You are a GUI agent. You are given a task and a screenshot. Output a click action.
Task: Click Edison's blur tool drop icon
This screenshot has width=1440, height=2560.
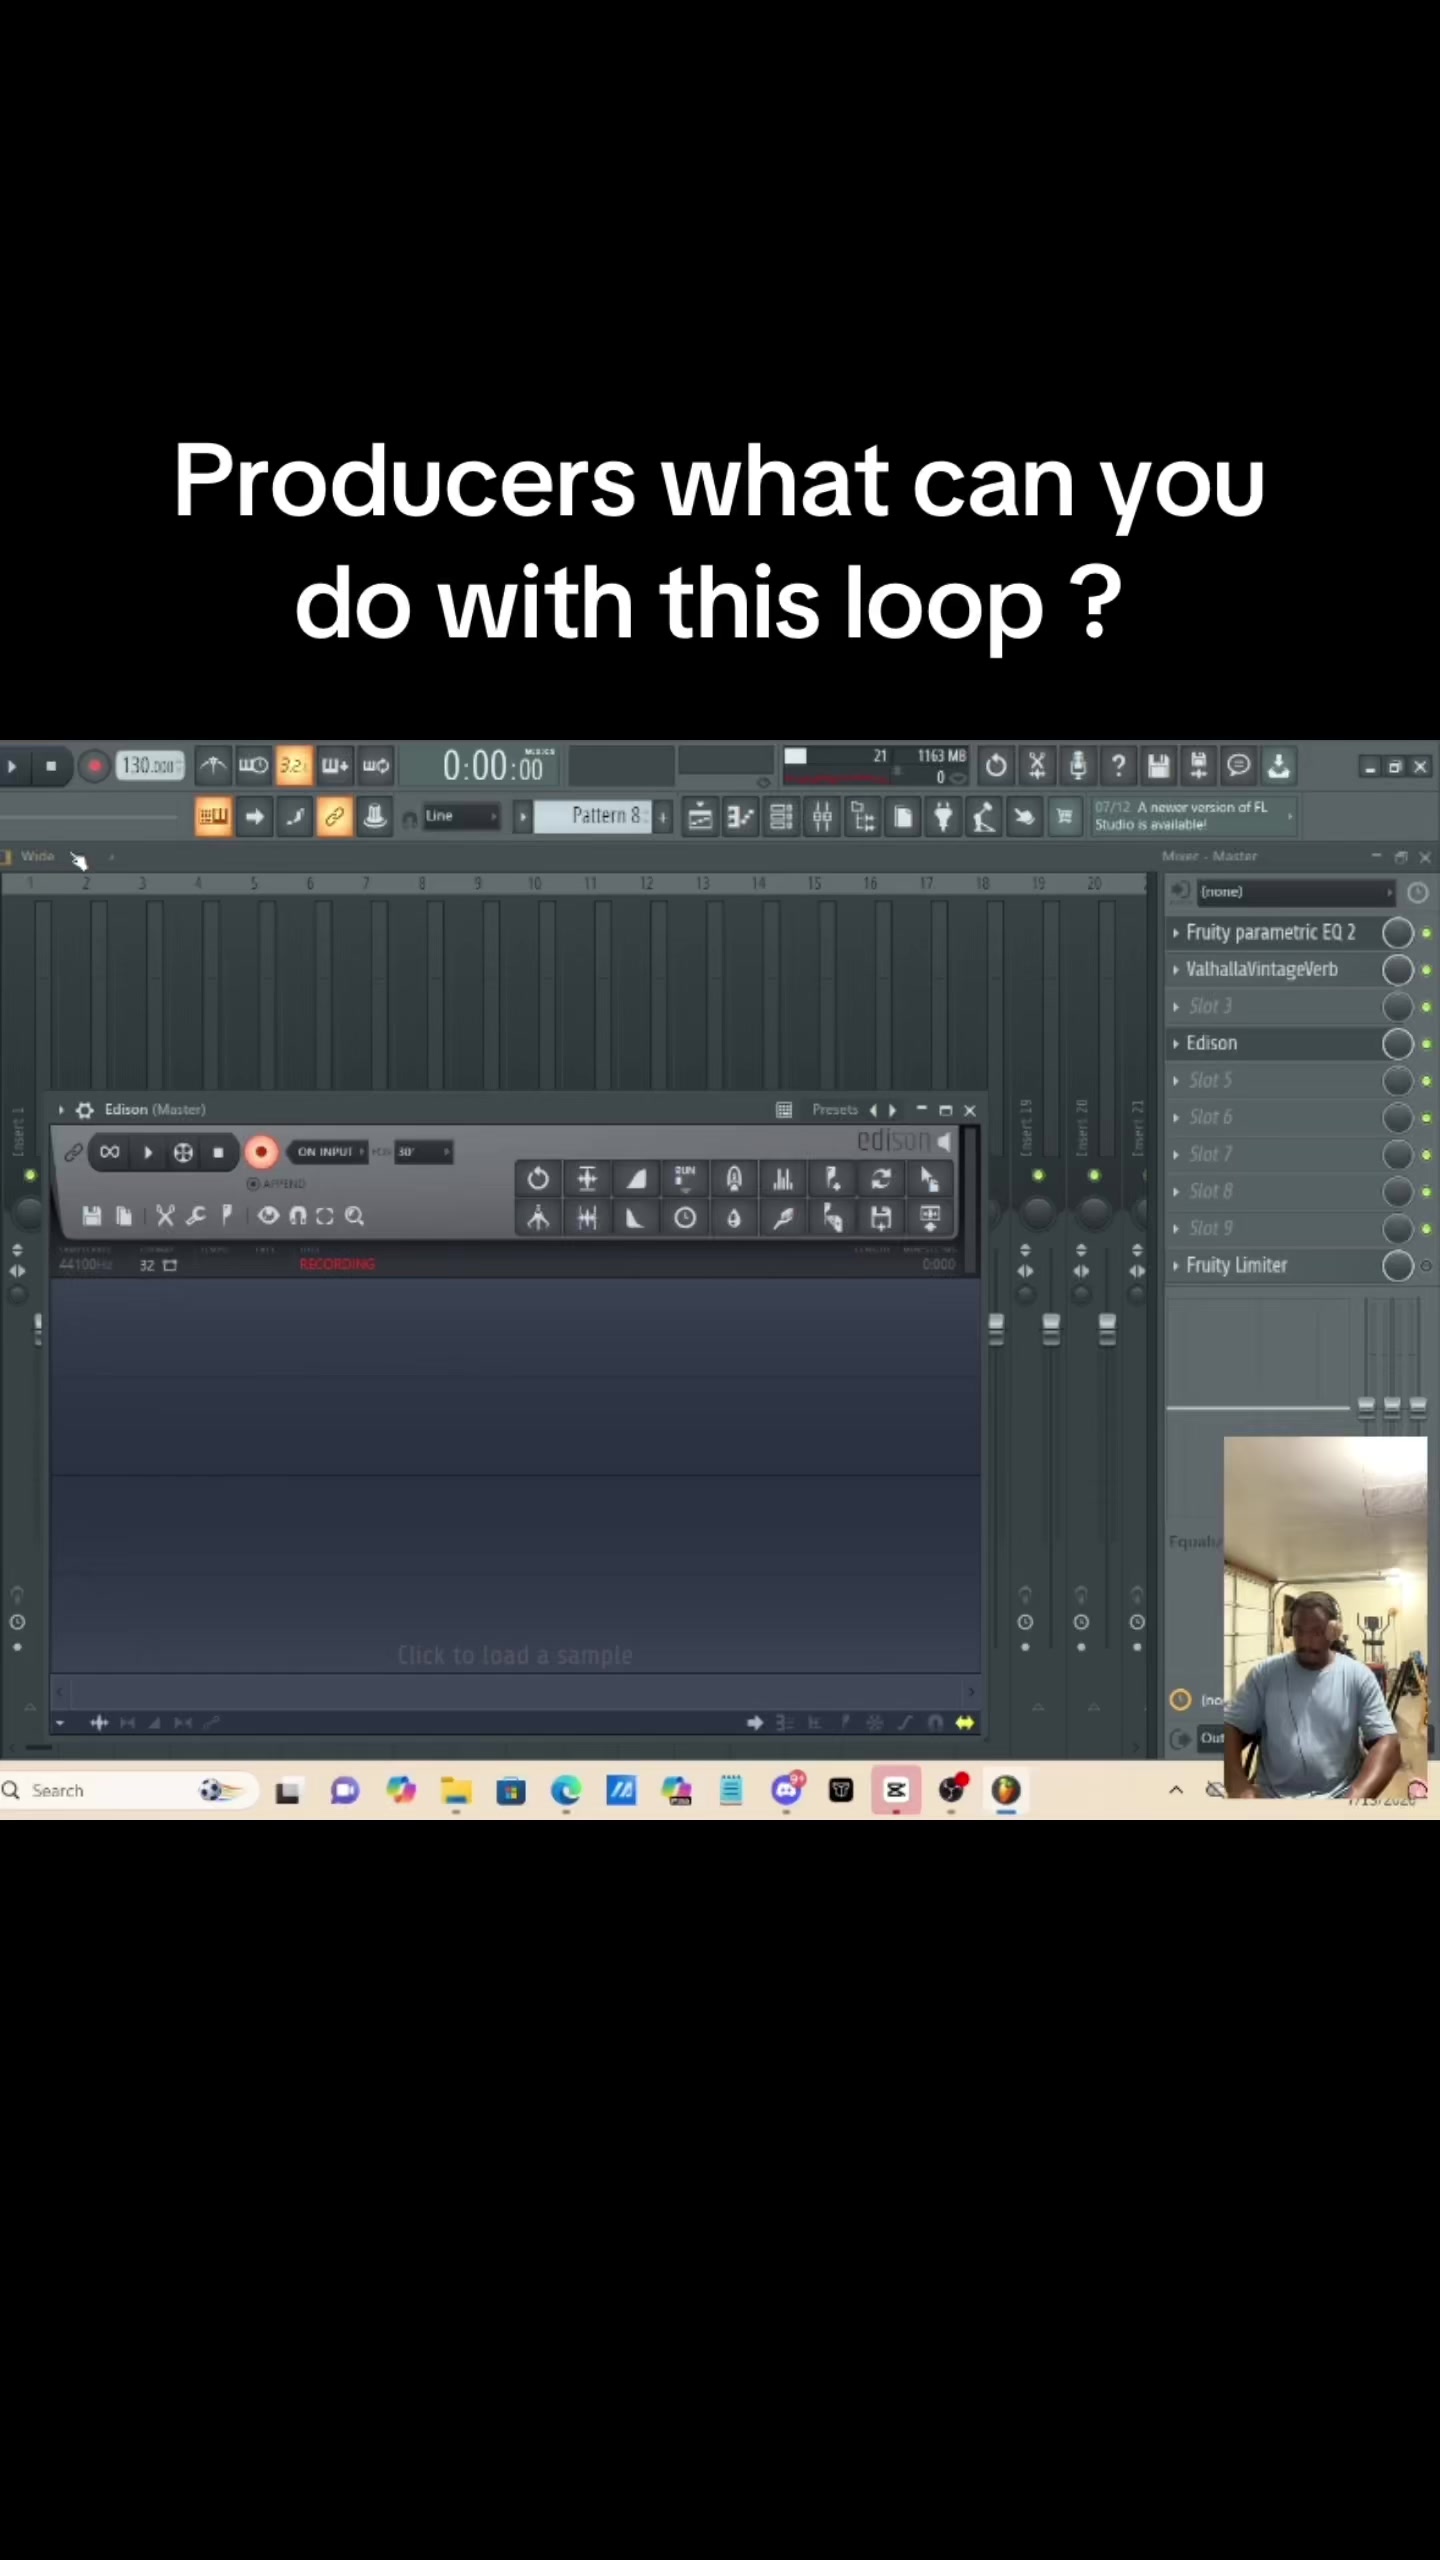pyautogui.click(x=734, y=1218)
